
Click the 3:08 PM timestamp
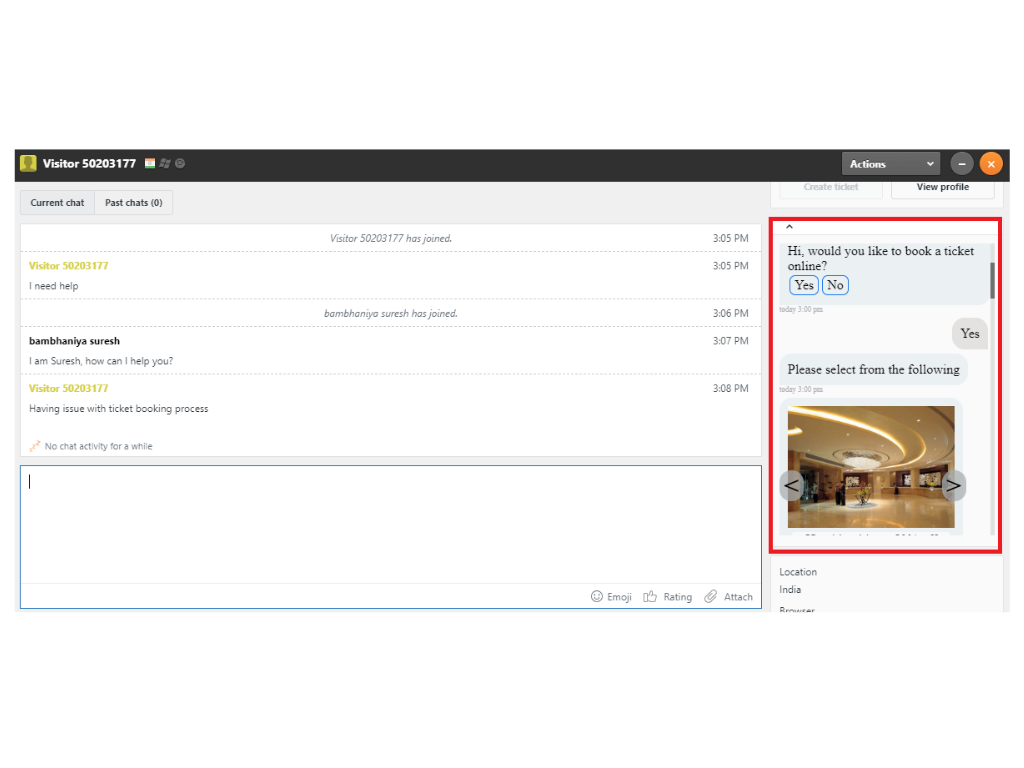(730, 389)
